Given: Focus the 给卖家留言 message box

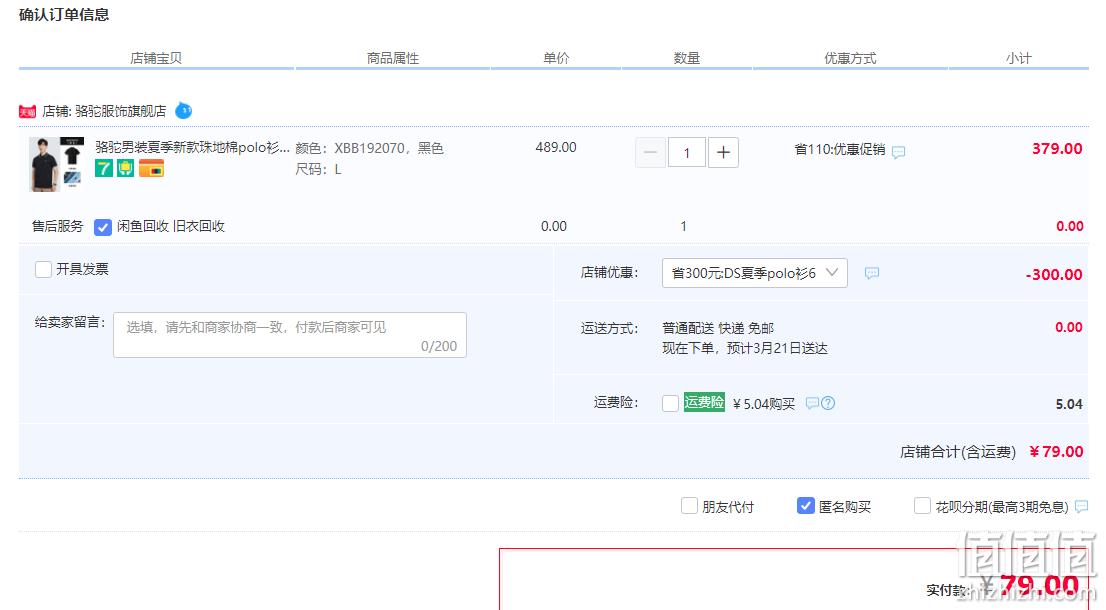Looking at the screenshot, I should pyautogui.click(x=290, y=335).
